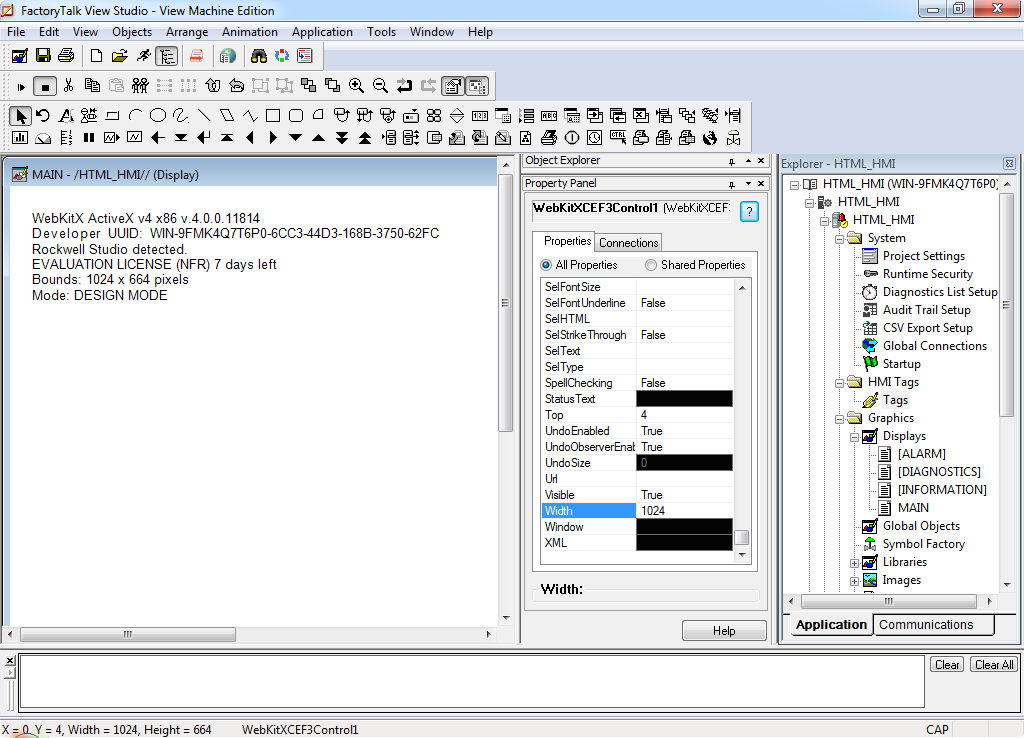Select Runtime Security in the Explorer
The width and height of the screenshot is (1024, 738).
click(x=927, y=274)
